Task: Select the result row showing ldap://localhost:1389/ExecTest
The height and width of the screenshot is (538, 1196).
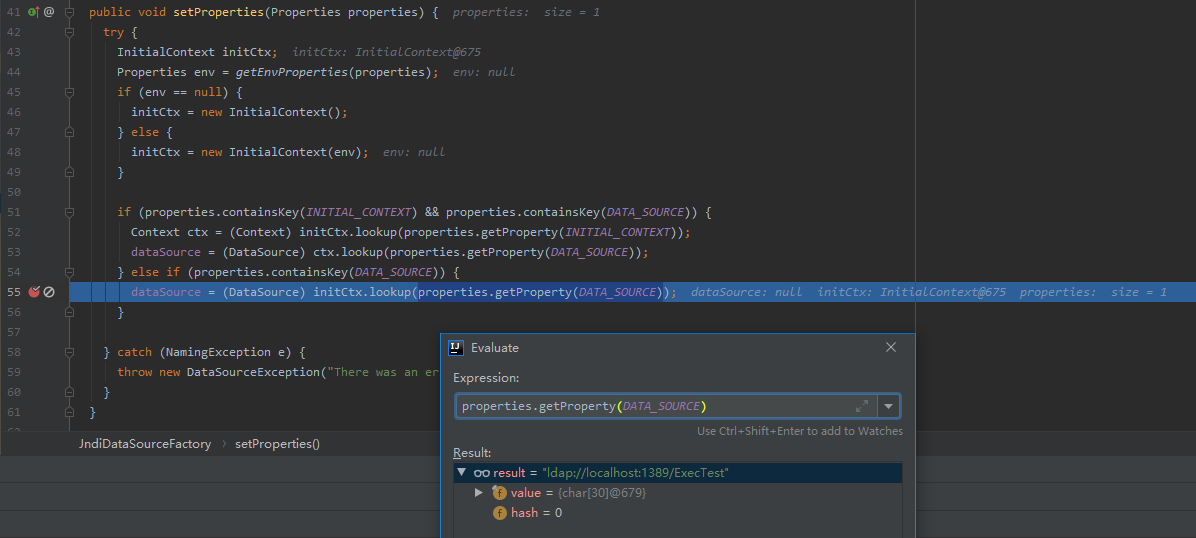Action: [677, 473]
